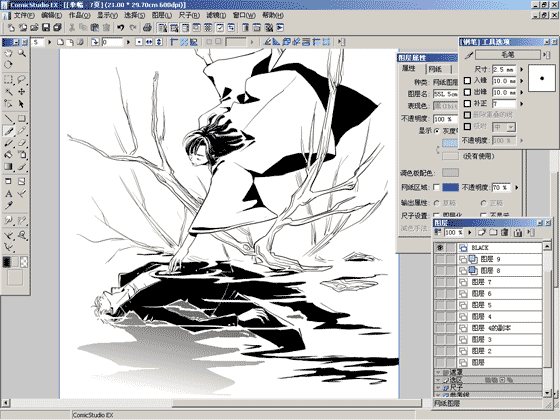Enable the 补正 checkbox in pen options
The width and height of the screenshot is (560, 420).
tap(468, 104)
